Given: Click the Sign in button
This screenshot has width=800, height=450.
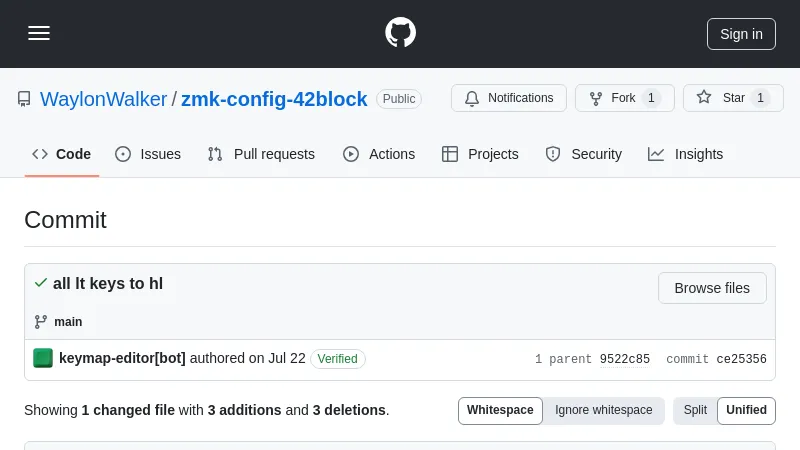Looking at the screenshot, I should tap(741, 33).
